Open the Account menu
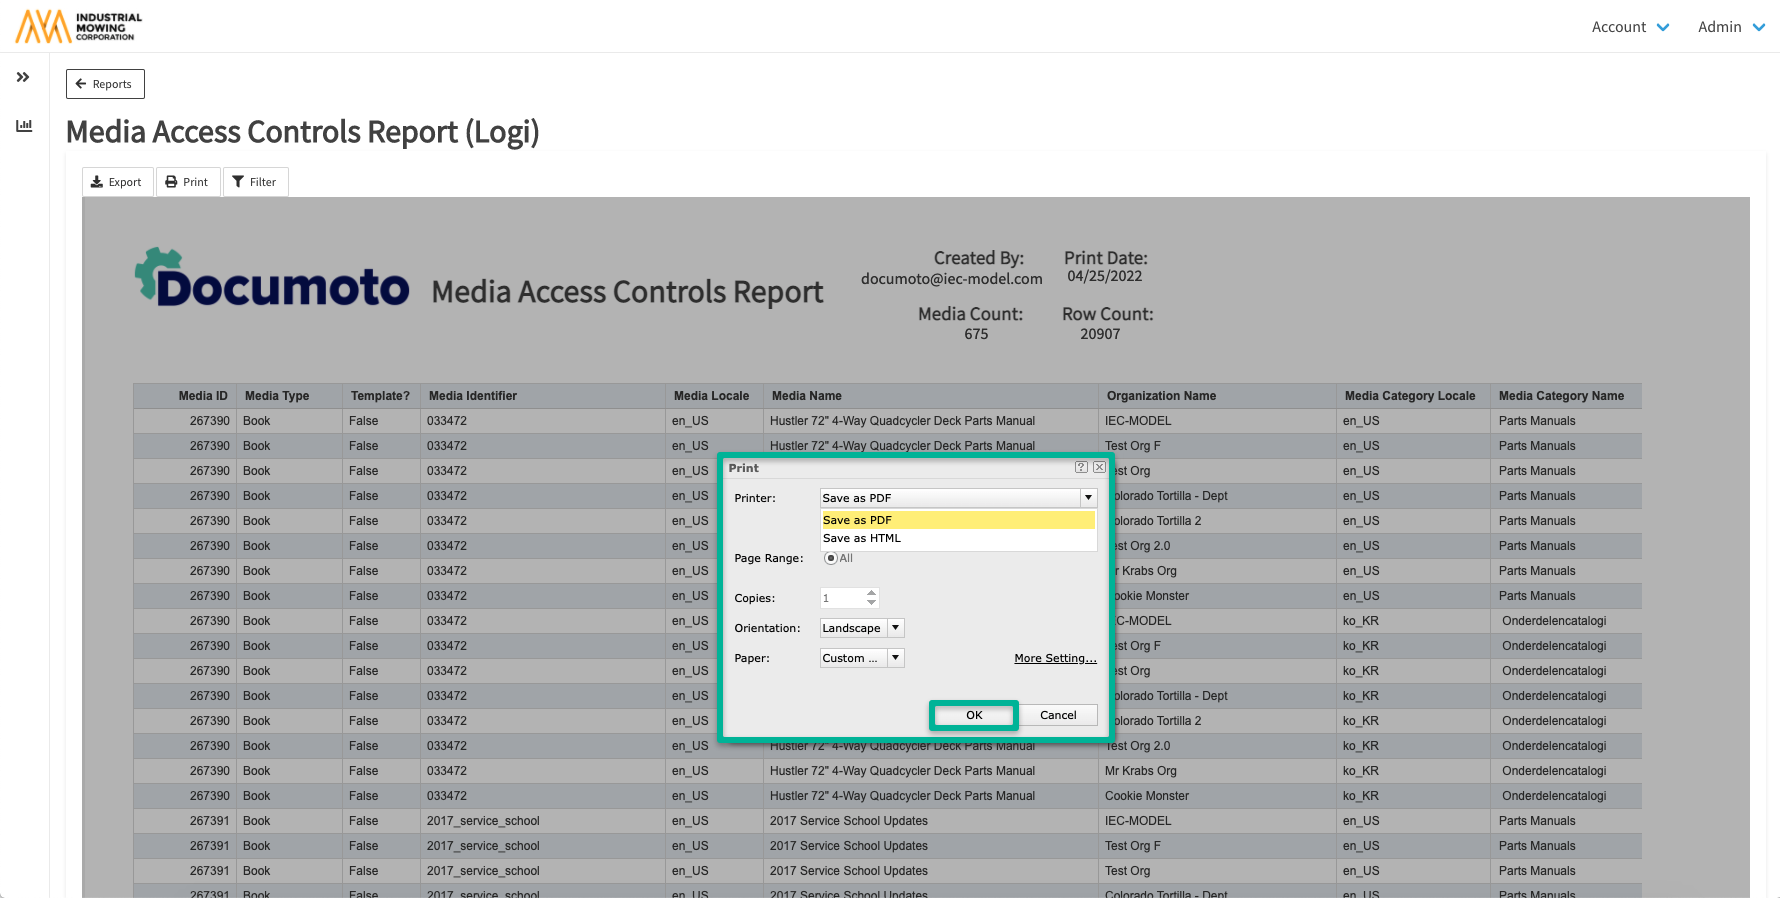Image resolution: width=1780 pixels, height=898 pixels. click(x=1630, y=27)
